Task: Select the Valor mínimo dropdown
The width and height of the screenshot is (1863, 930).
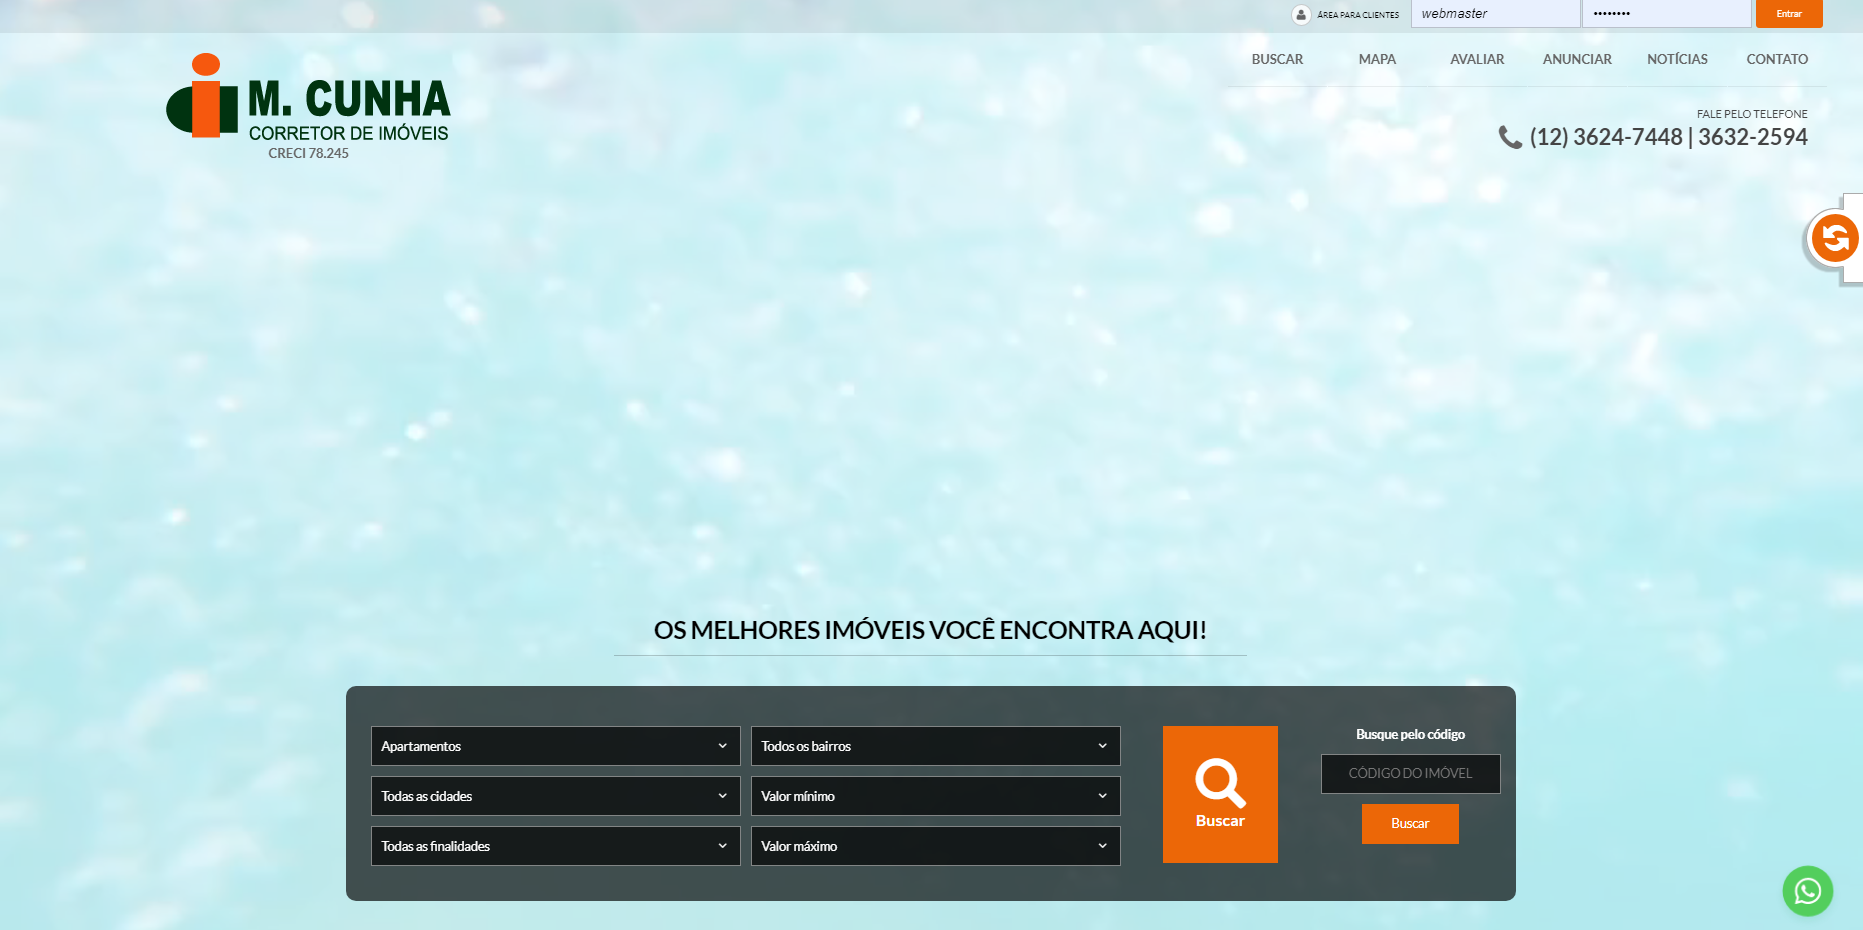Action: [935, 796]
